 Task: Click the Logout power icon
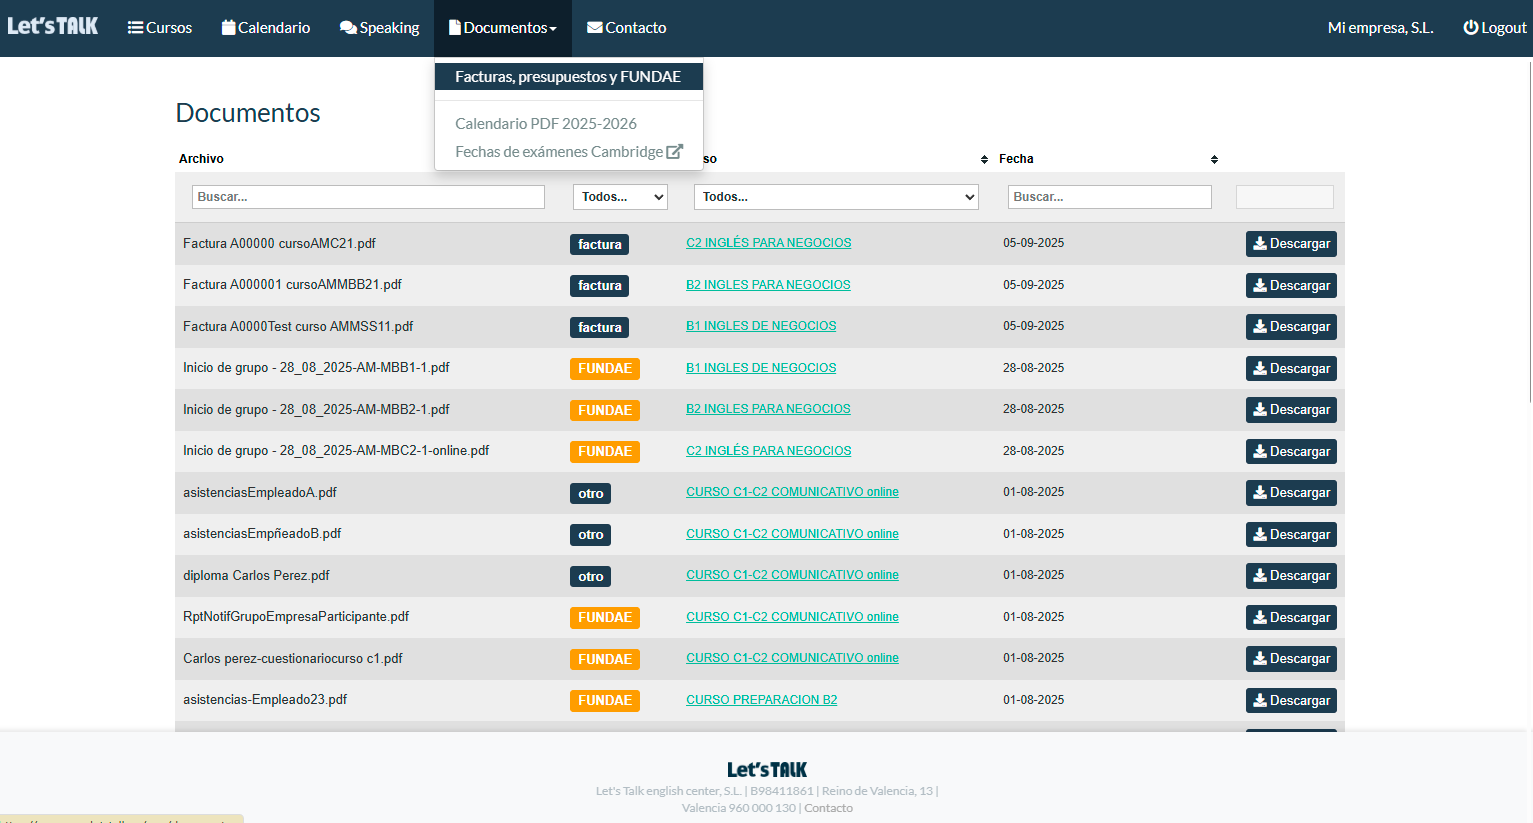(1470, 28)
